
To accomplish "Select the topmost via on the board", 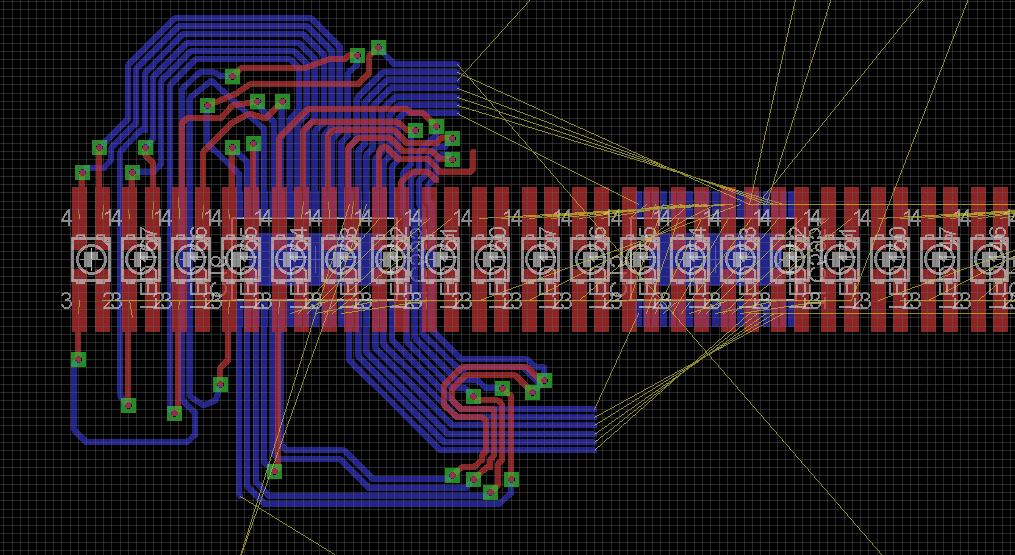I will click(x=379, y=47).
